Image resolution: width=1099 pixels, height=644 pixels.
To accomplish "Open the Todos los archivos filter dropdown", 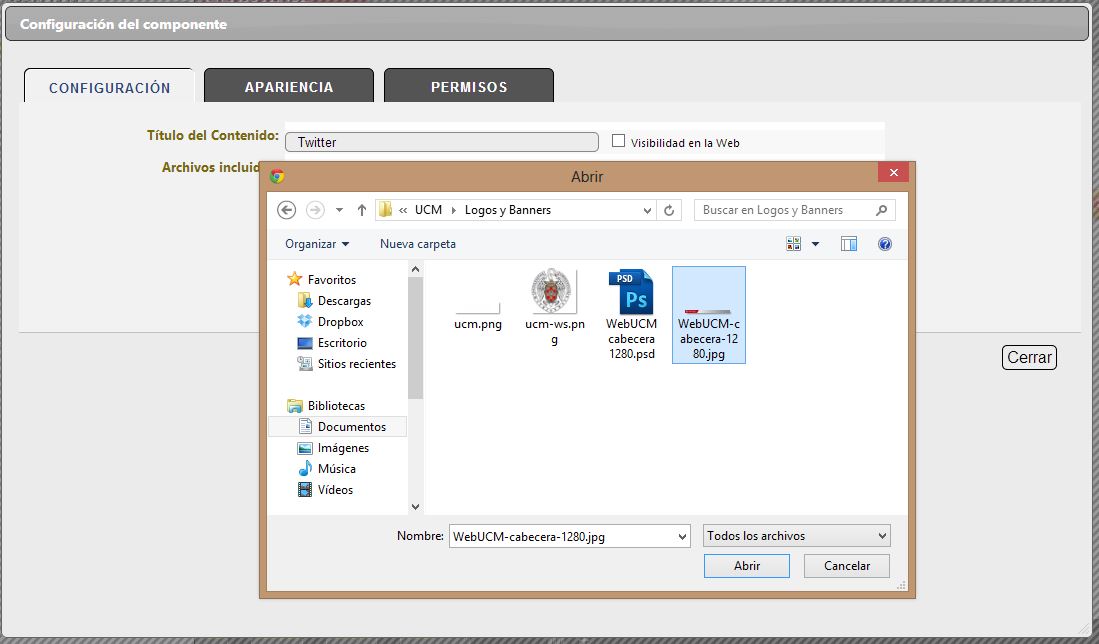I will tap(796, 536).
